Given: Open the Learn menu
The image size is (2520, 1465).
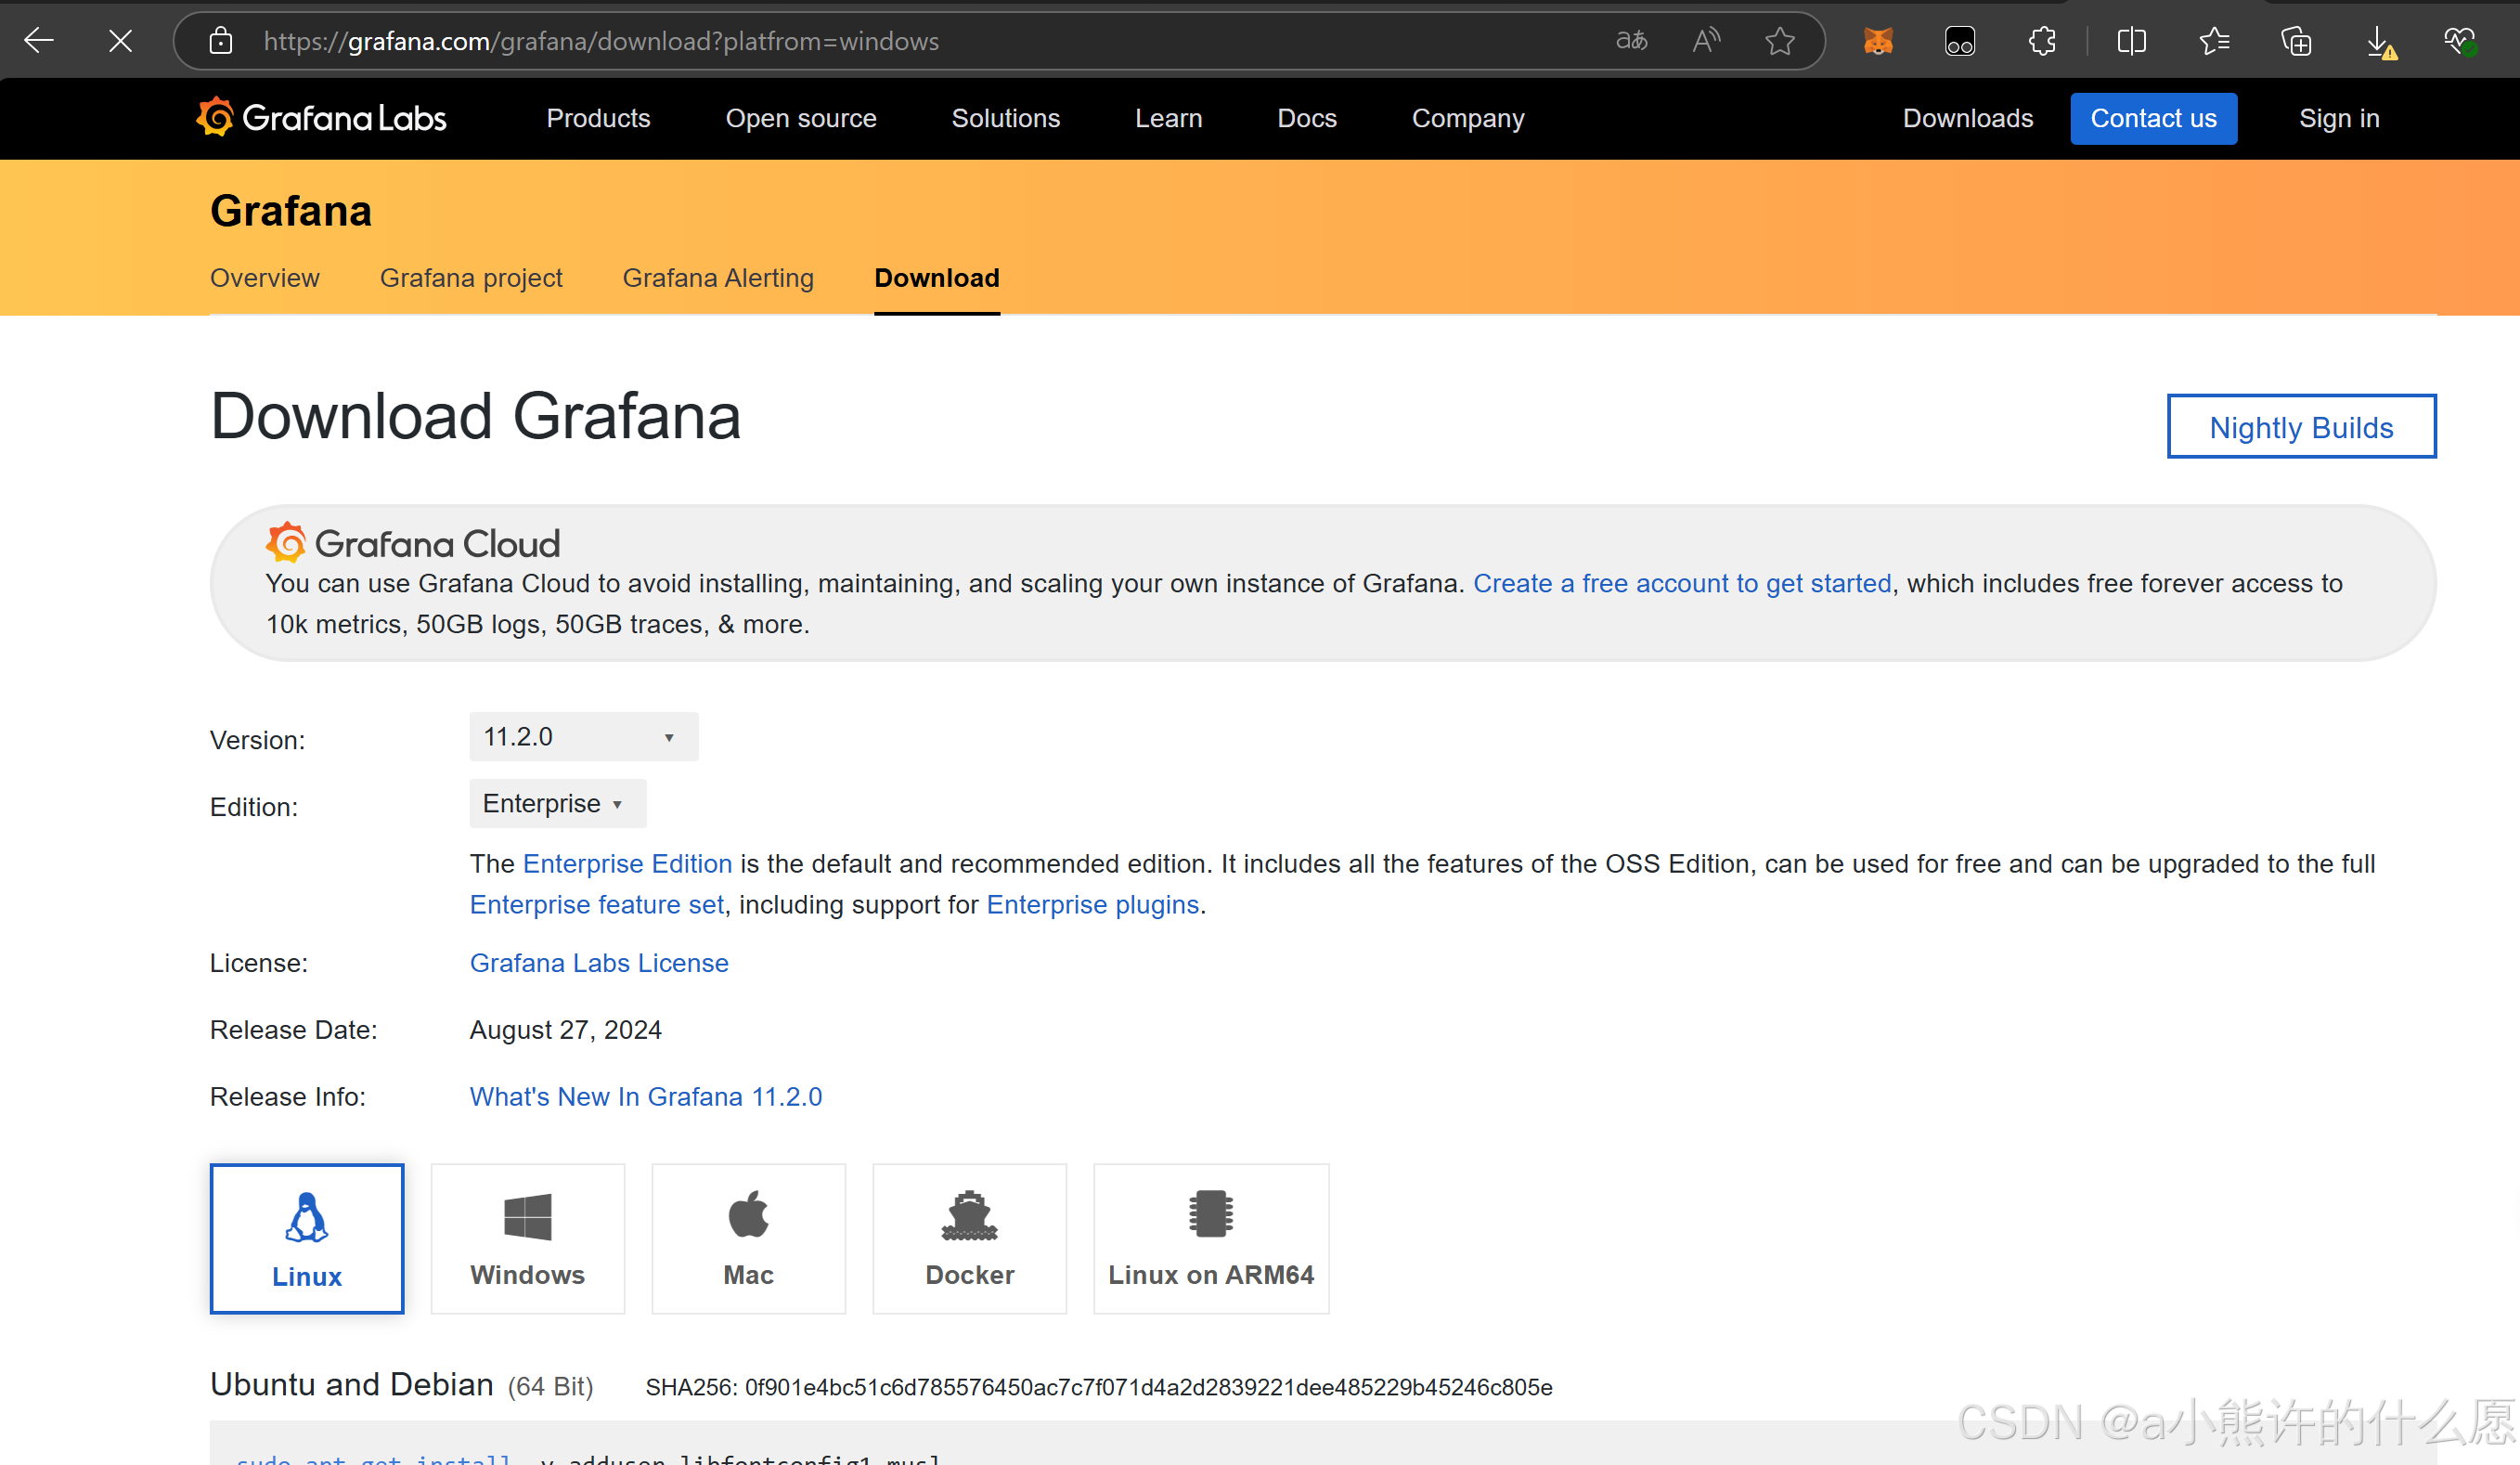Looking at the screenshot, I should pos(1168,118).
